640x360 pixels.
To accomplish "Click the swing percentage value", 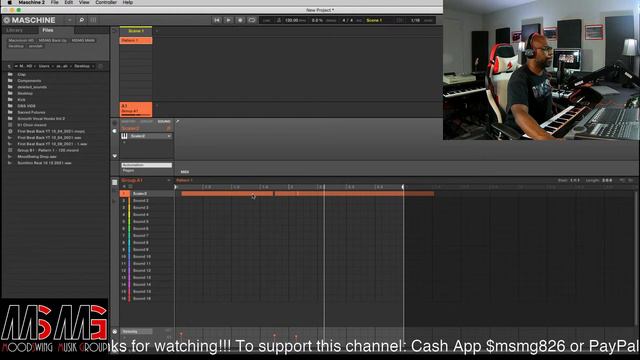I will [x=317, y=20].
